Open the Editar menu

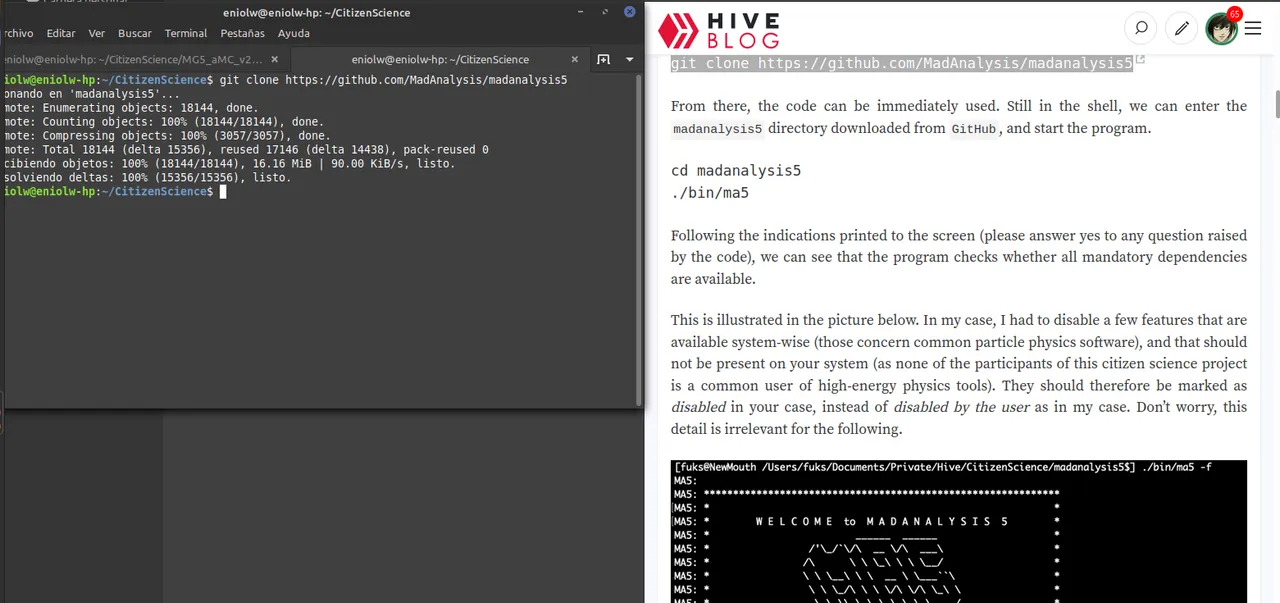point(61,33)
